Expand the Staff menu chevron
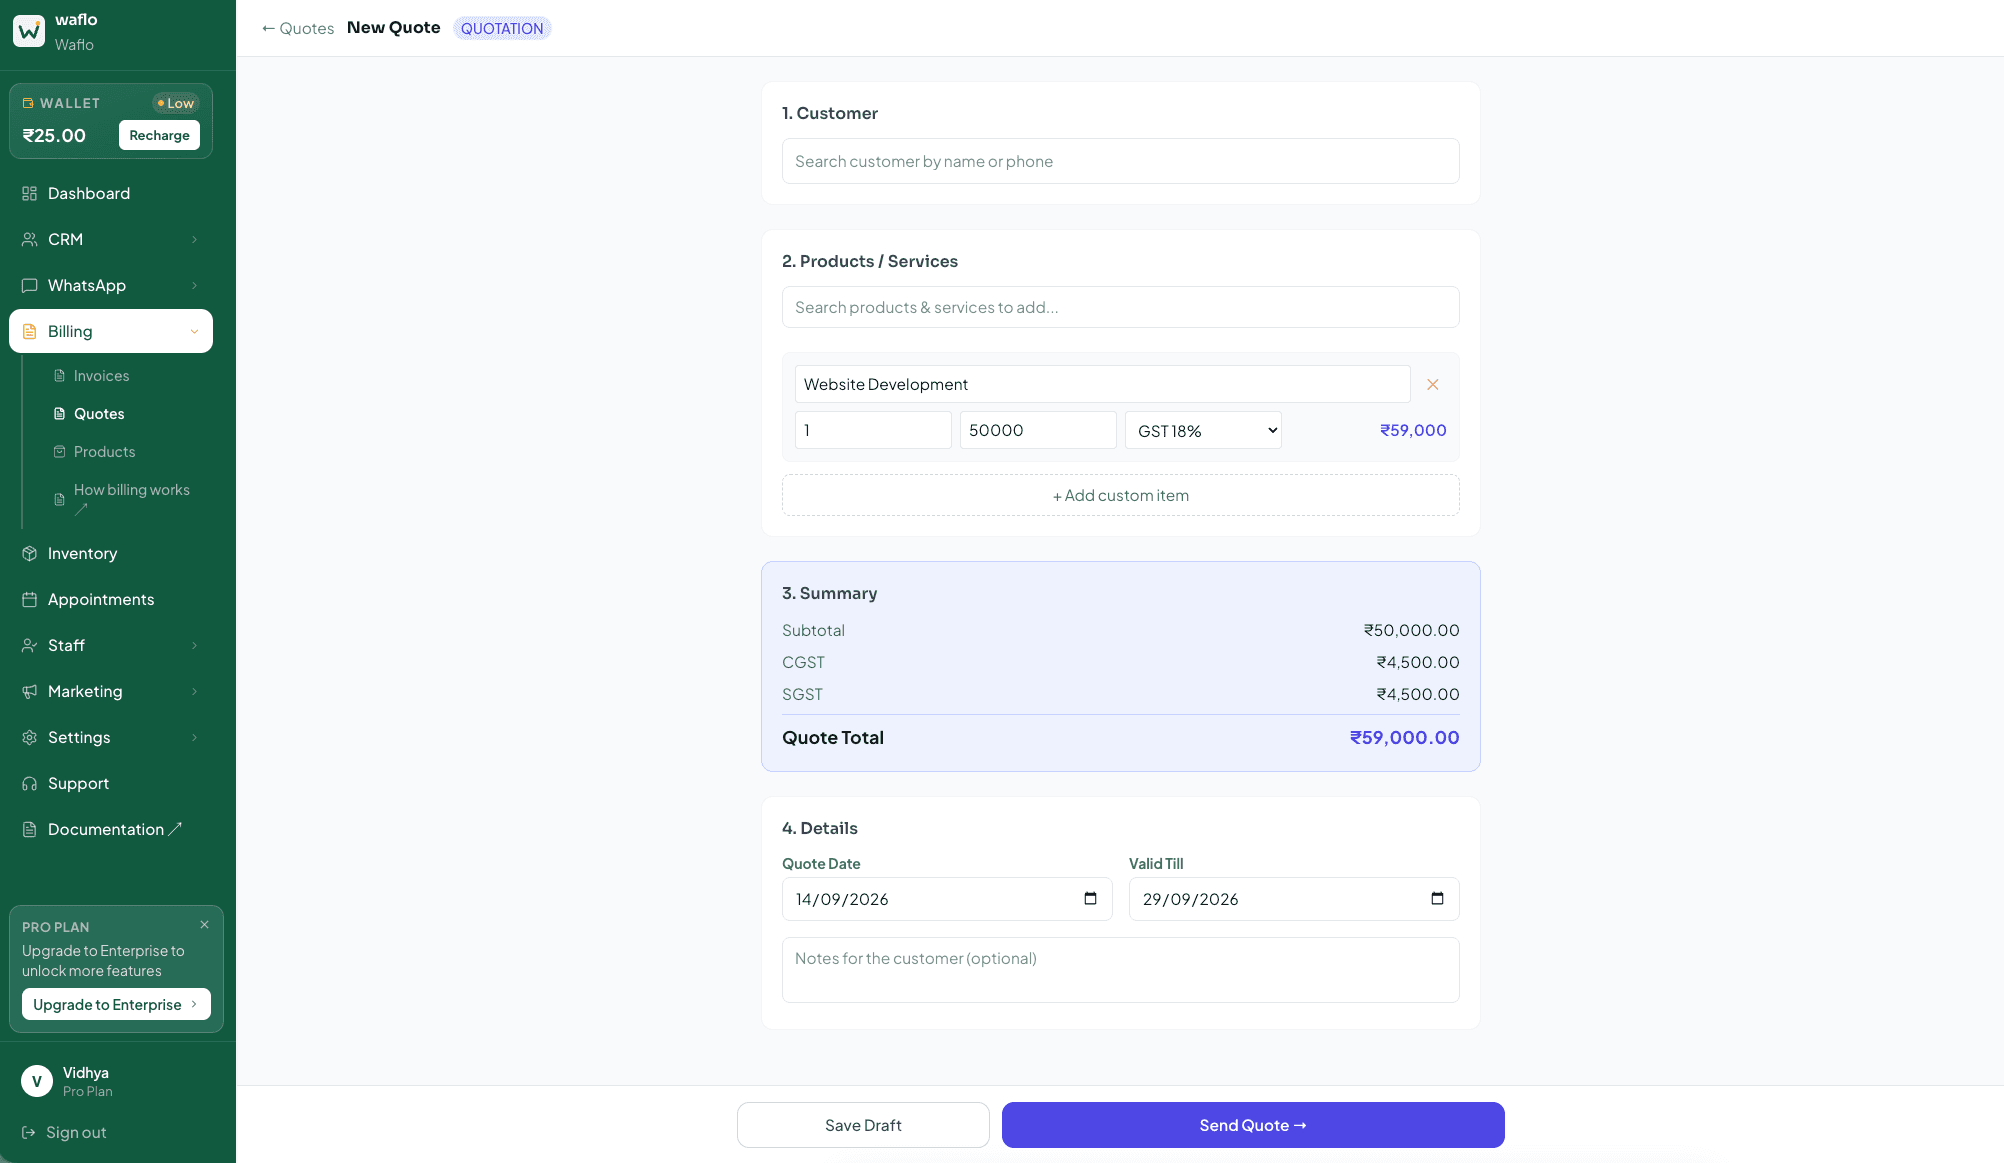The image size is (2004, 1163). [194, 645]
